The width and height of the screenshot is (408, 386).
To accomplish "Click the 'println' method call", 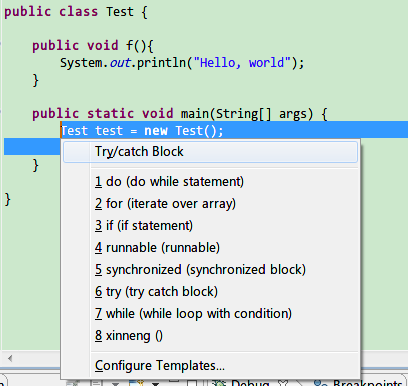I will click(161, 63).
